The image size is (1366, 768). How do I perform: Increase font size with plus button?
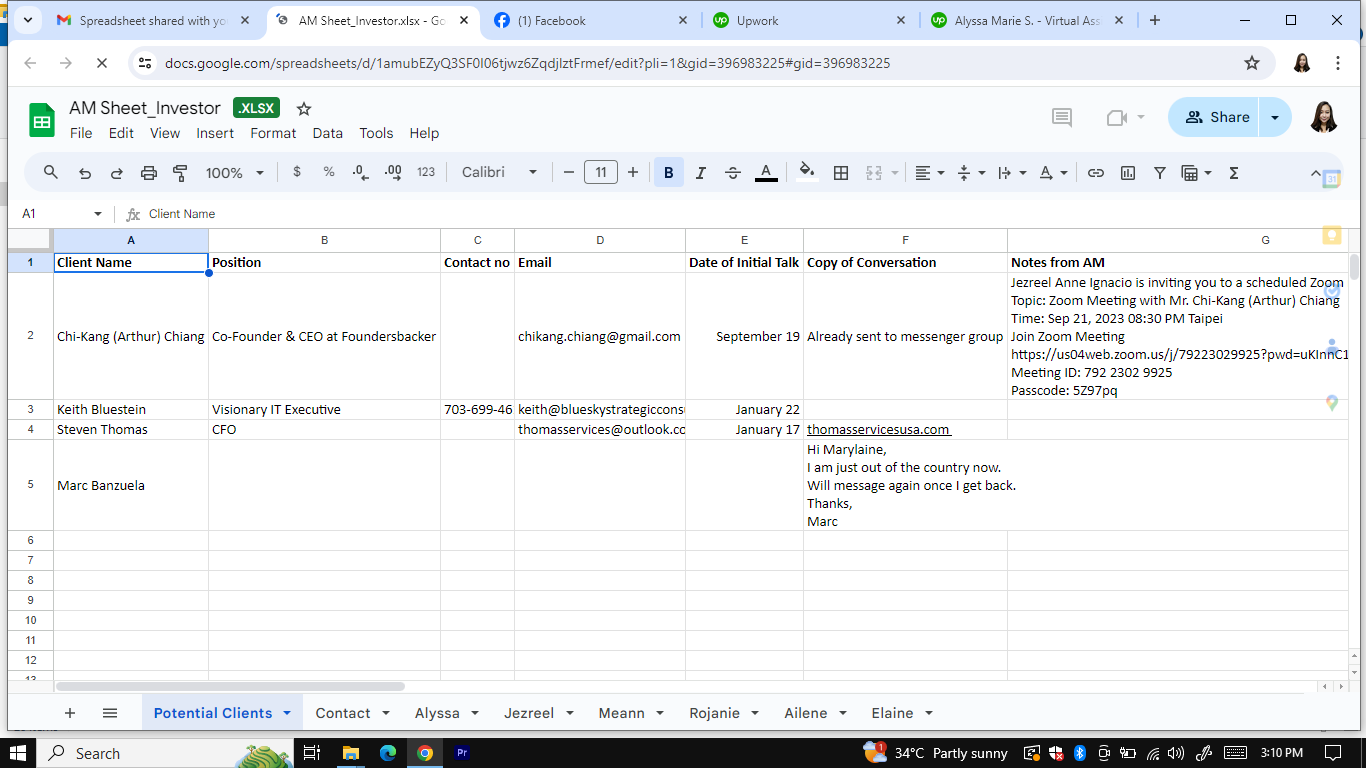(x=633, y=172)
